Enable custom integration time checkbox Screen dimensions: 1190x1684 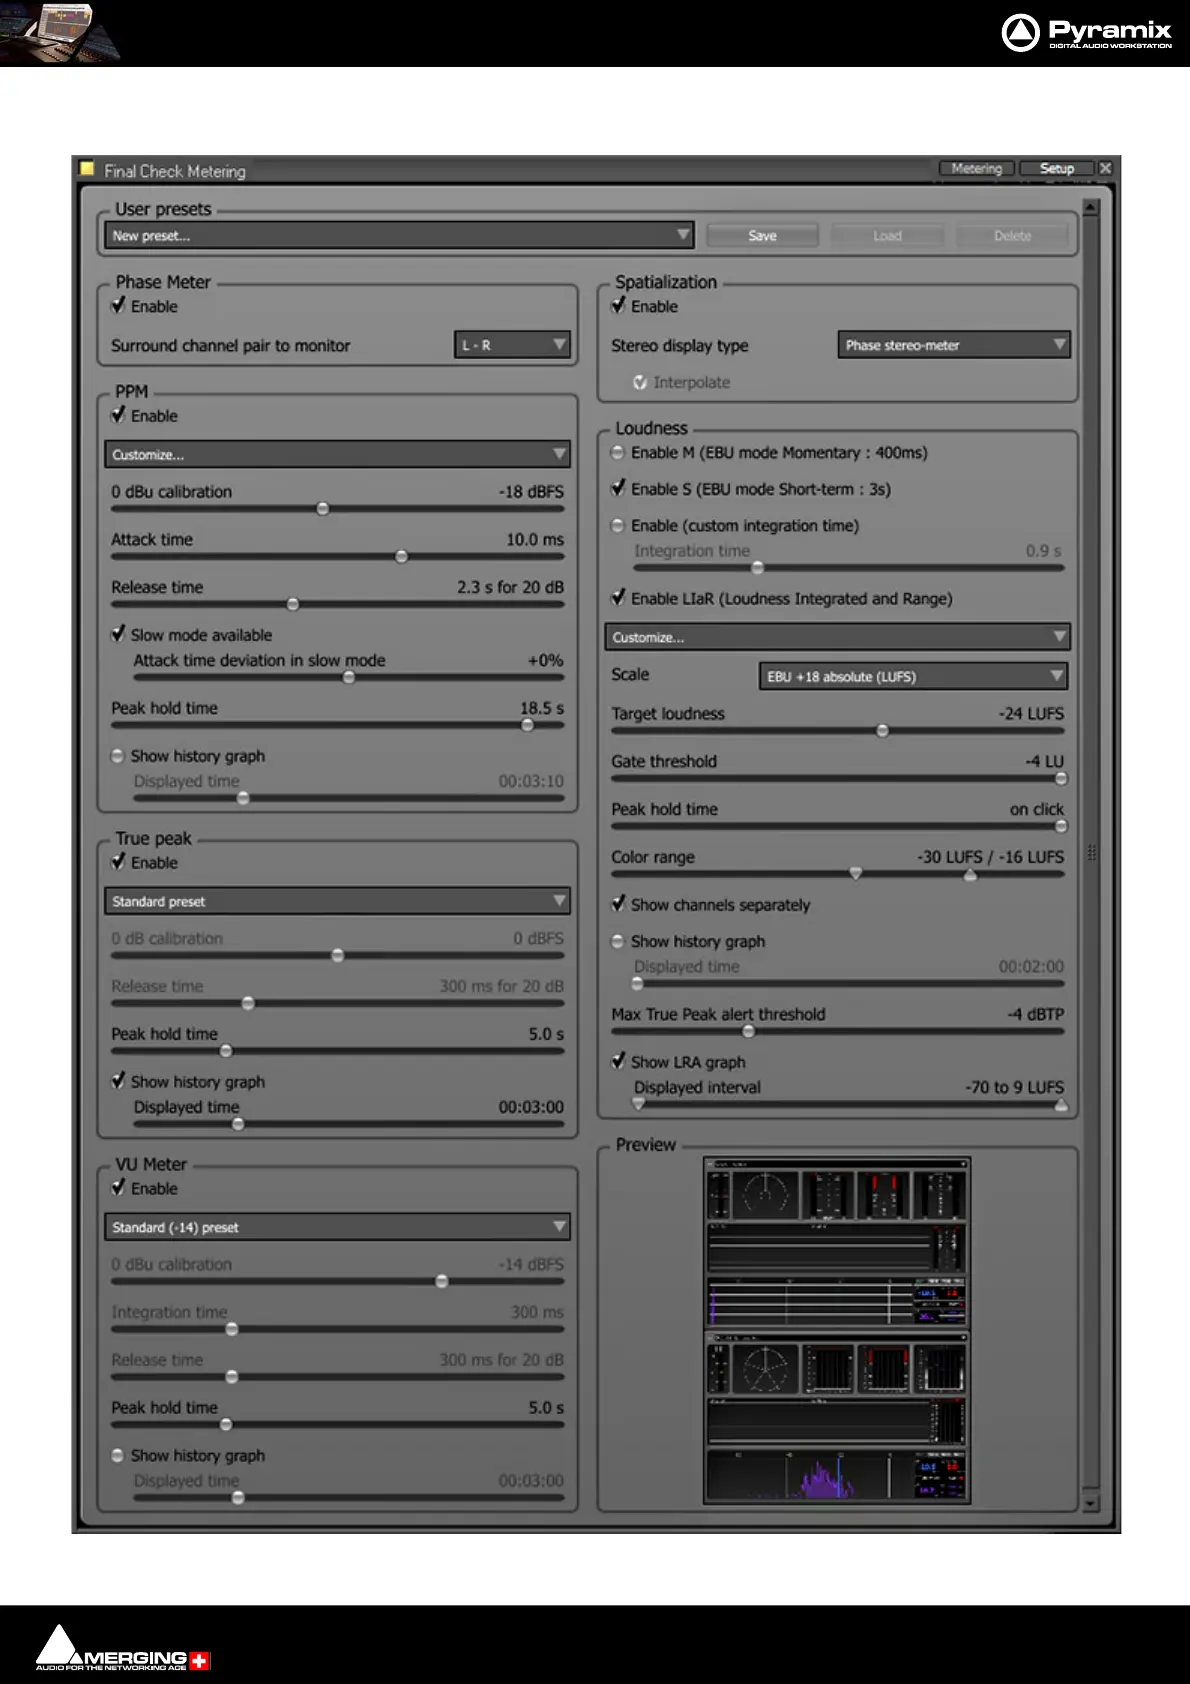(x=618, y=525)
